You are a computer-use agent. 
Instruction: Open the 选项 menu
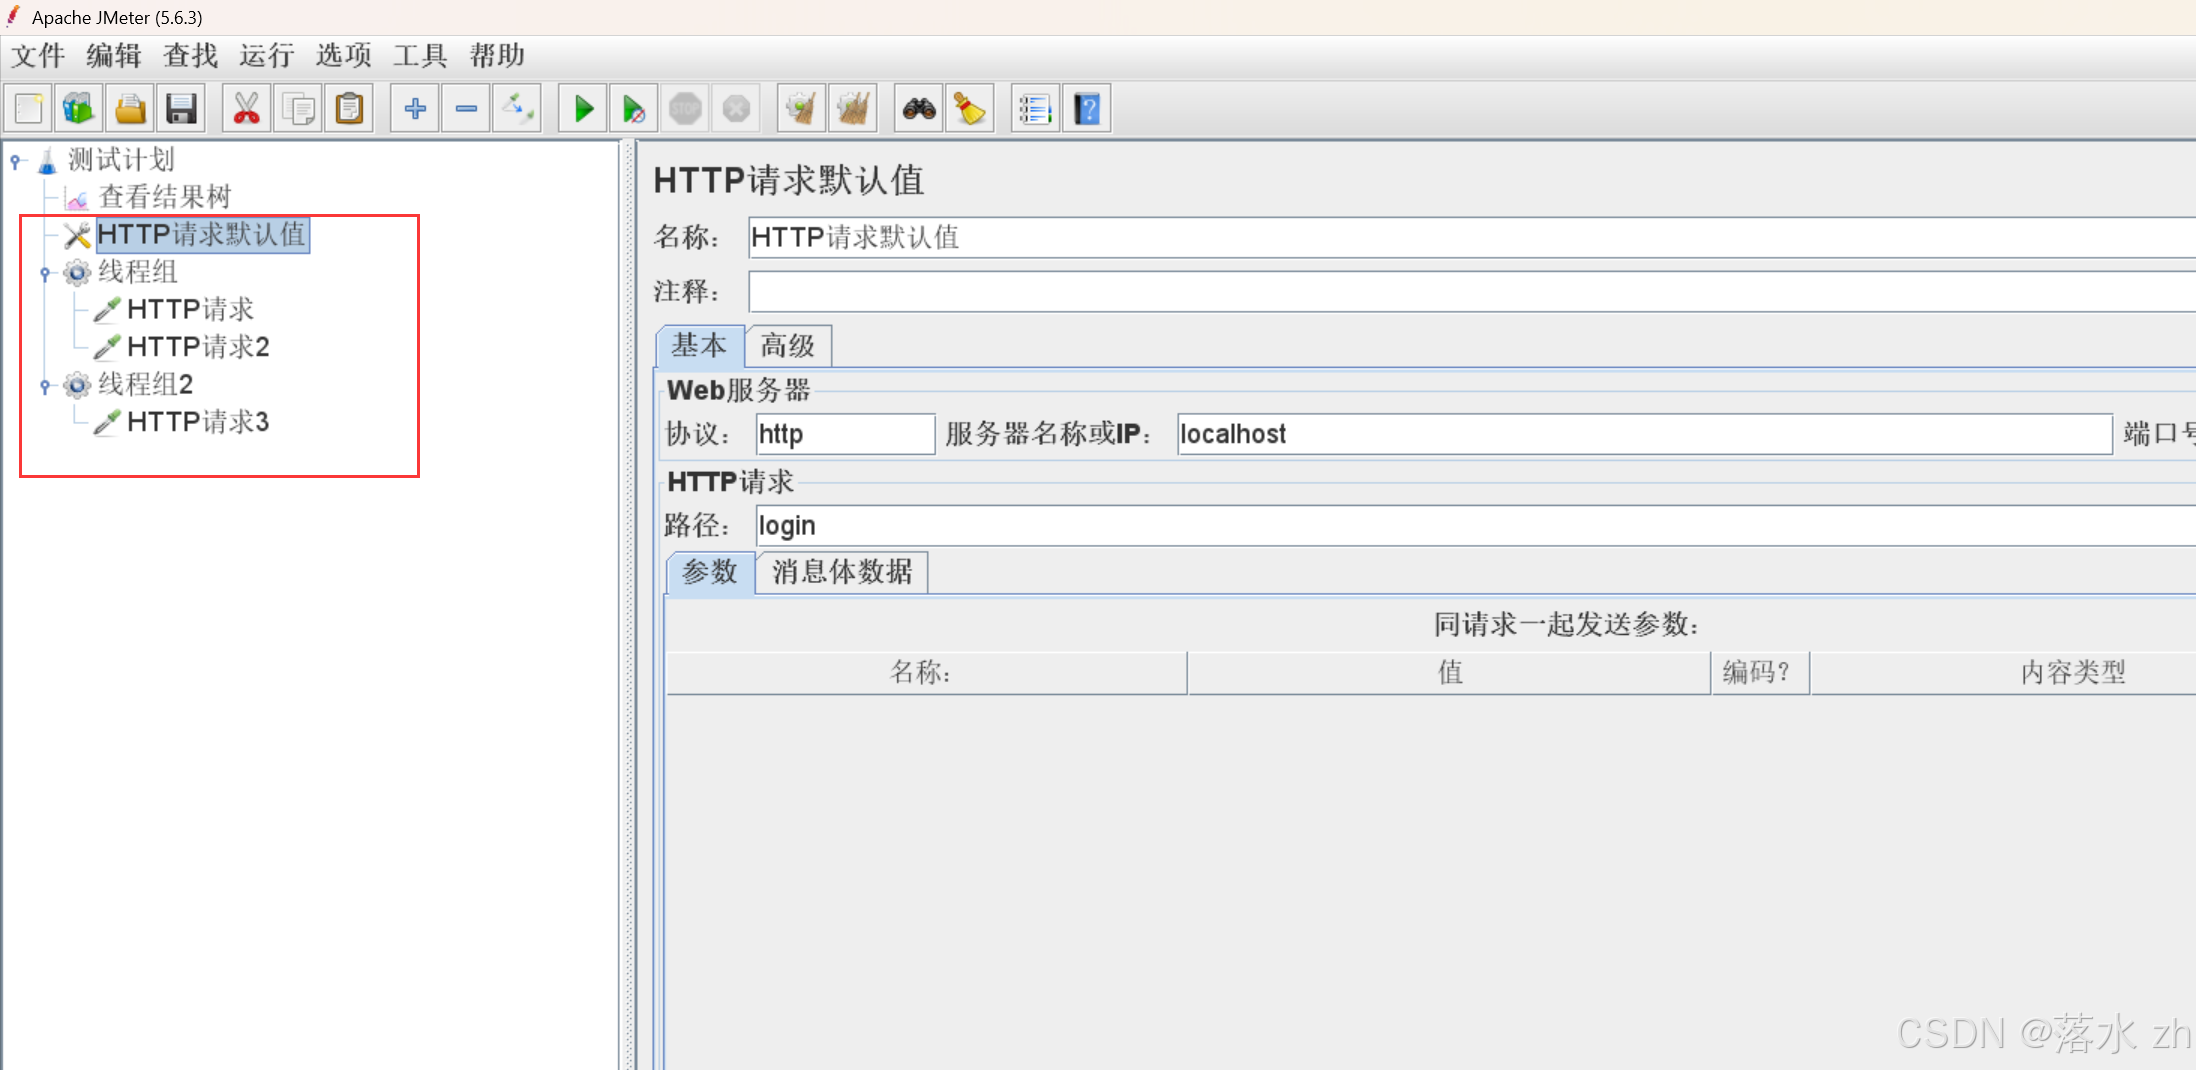(344, 55)
